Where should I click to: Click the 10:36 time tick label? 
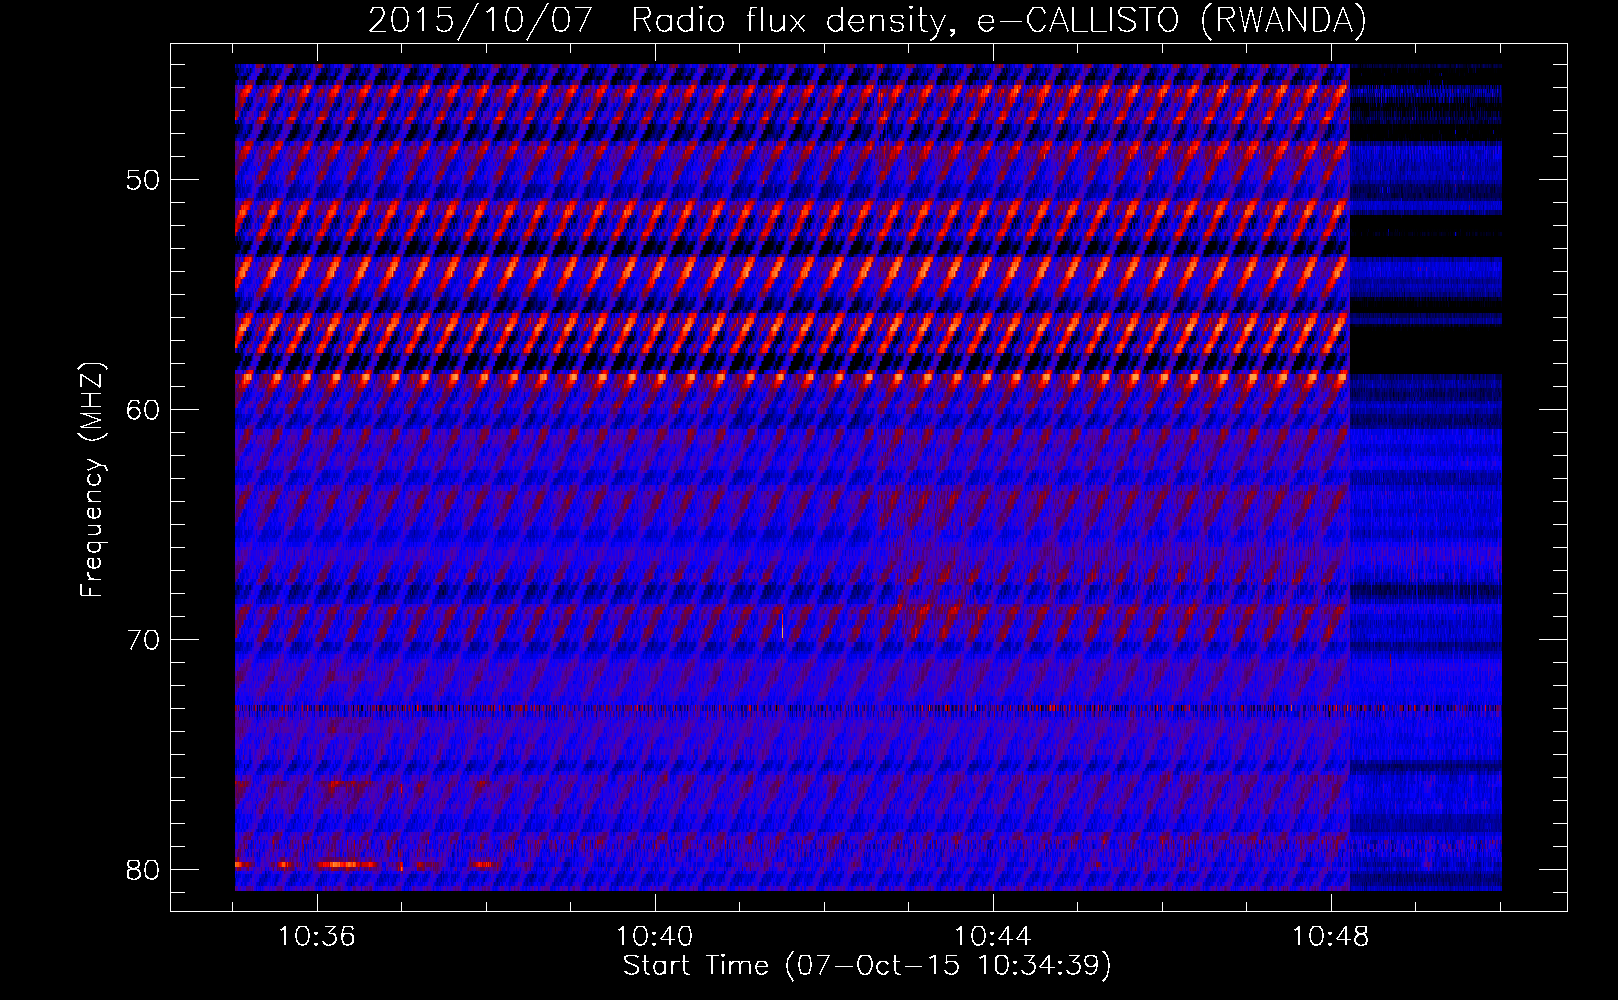coord(316,937)
